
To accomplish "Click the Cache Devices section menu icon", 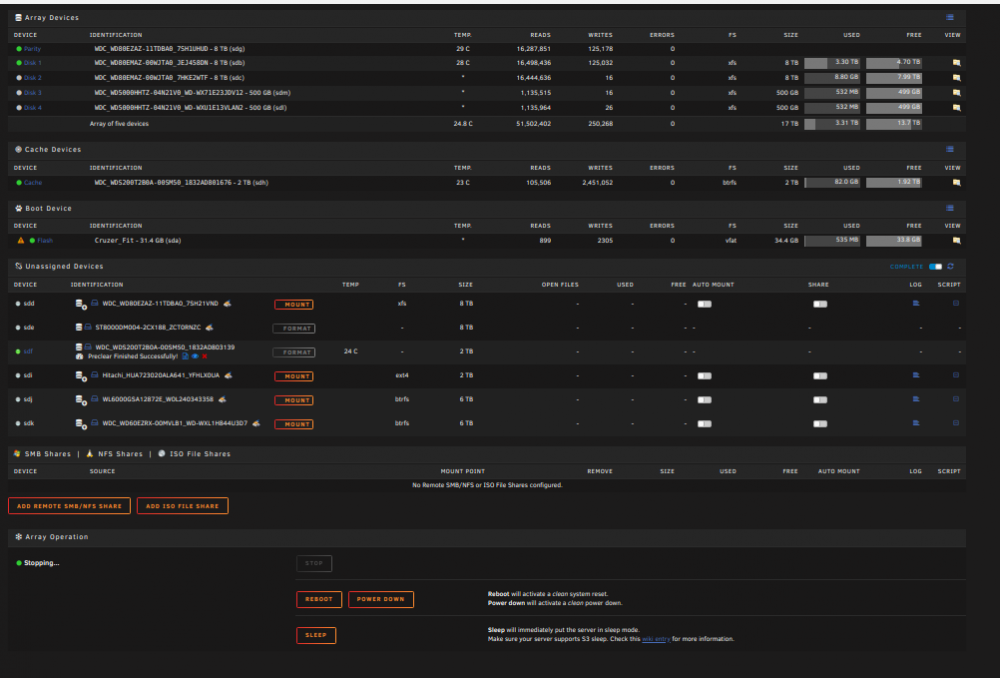I will coord(950,149).
